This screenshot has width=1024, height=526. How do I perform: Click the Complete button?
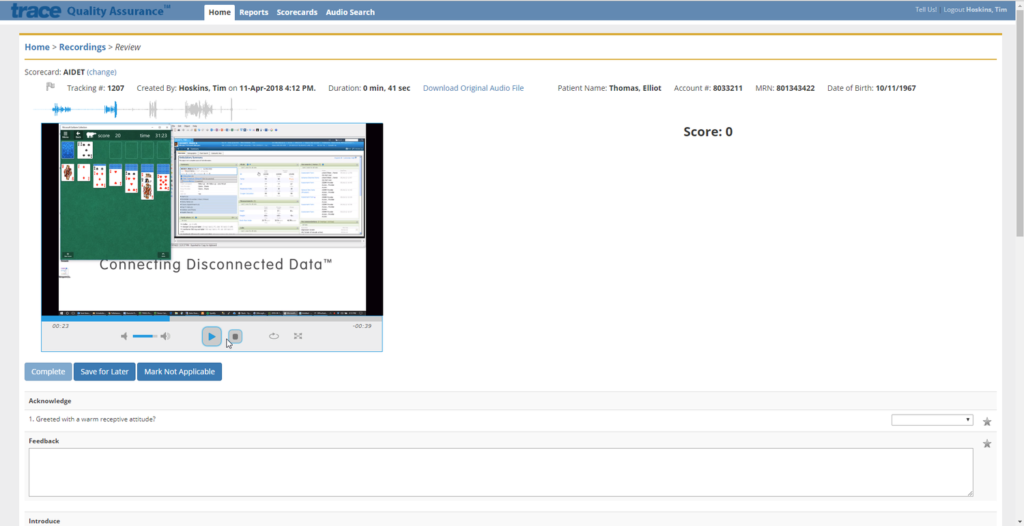pyautogui.click(x=48, y=372)
